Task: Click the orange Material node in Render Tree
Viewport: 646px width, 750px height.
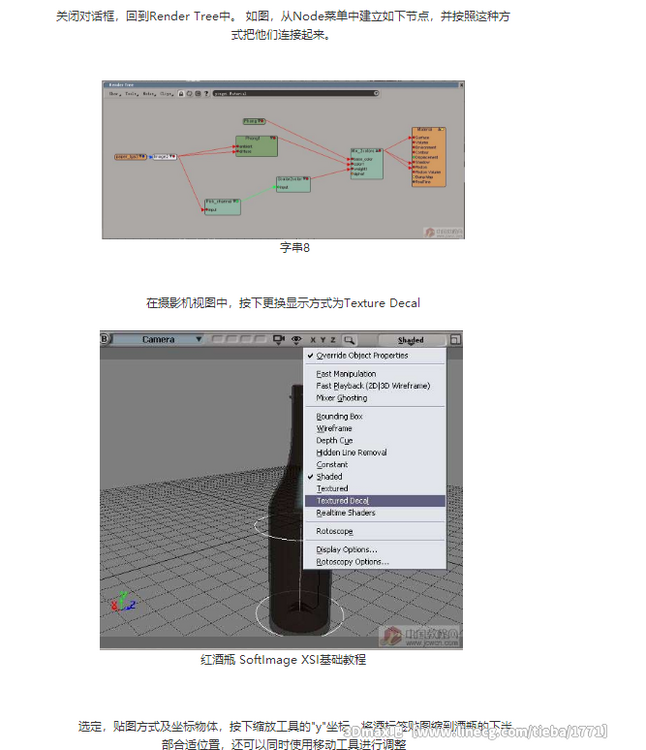Action: (x=429, y=157)
